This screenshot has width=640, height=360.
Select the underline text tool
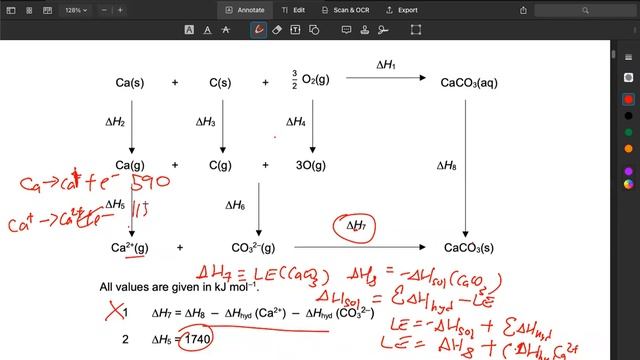(207, 30)
